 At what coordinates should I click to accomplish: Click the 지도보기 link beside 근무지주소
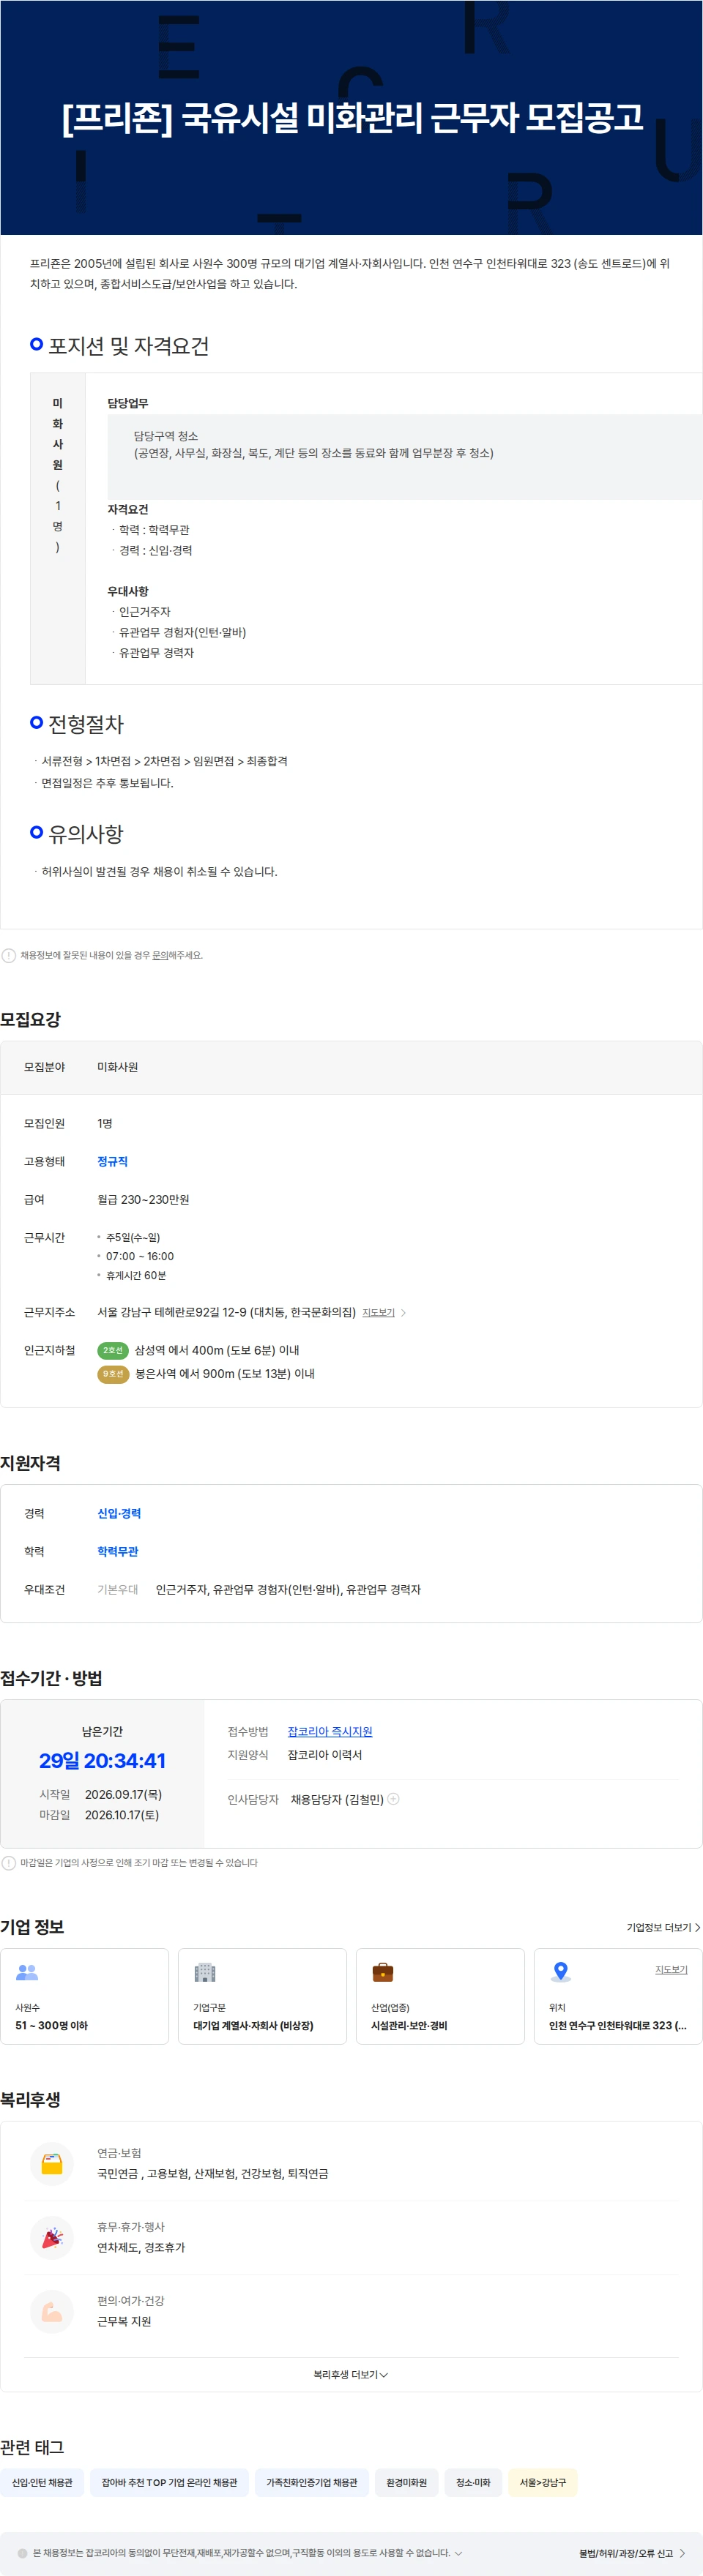tap(378, 1312)
